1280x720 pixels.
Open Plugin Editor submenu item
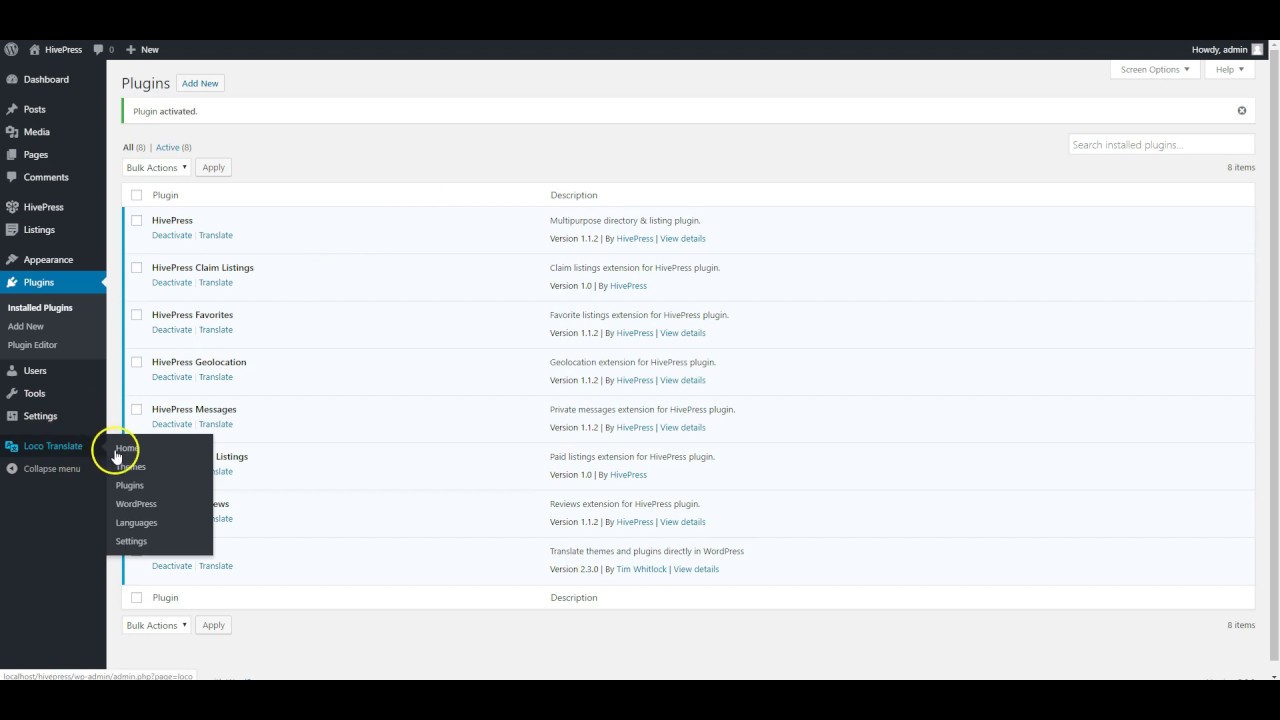[33, 345]
